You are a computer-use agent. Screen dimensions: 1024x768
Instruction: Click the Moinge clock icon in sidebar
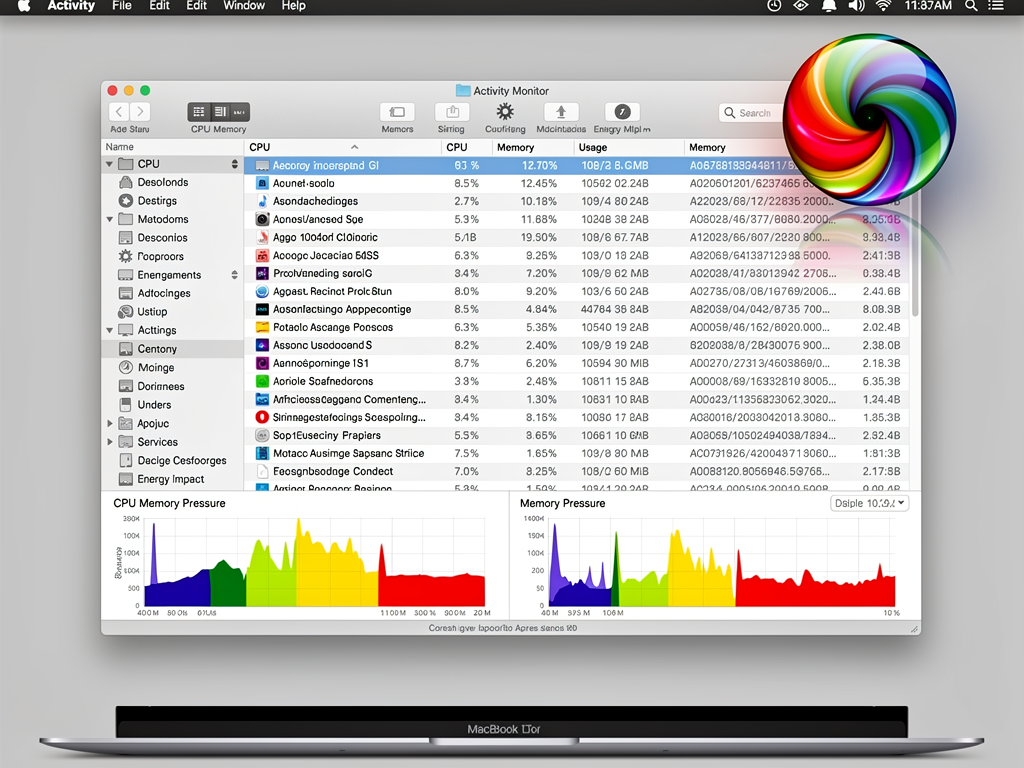point(125,367)
